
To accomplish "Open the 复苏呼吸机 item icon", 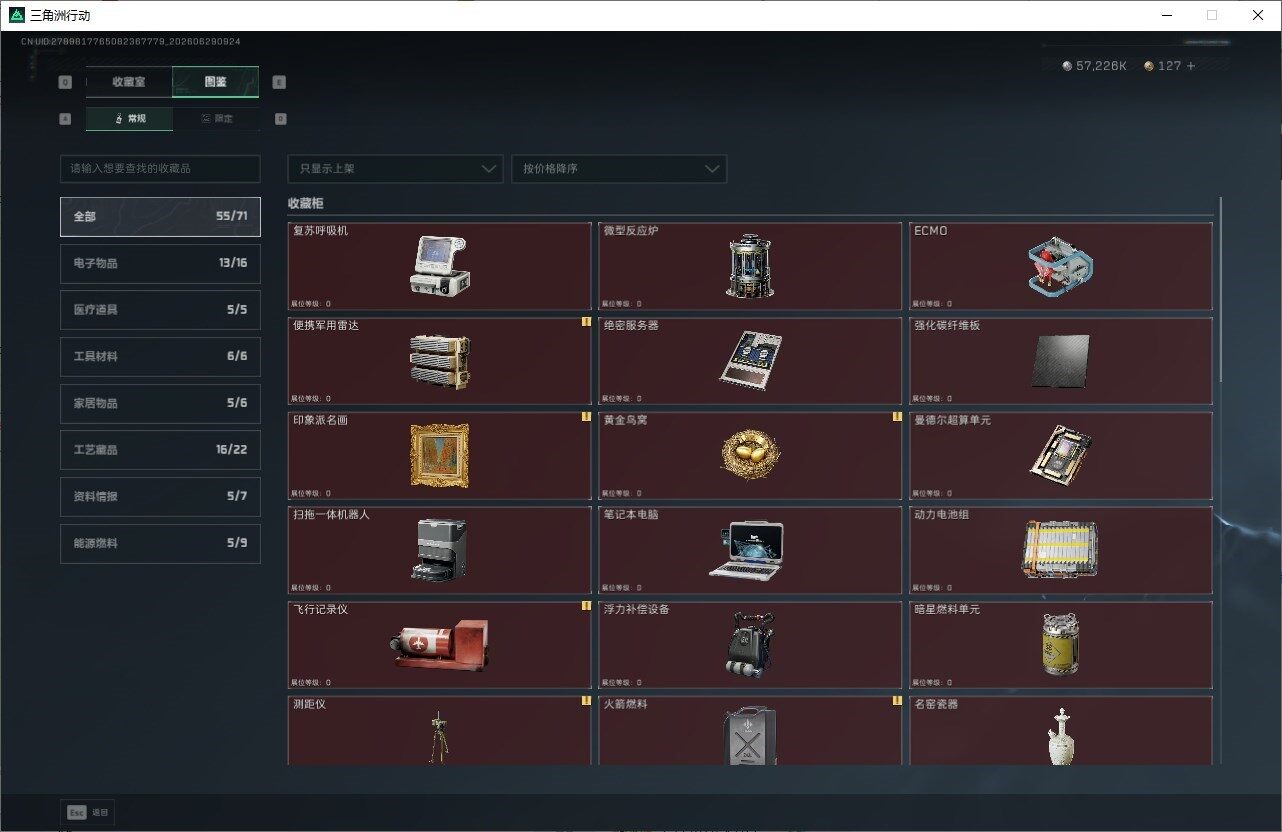I will click(440, 265).
